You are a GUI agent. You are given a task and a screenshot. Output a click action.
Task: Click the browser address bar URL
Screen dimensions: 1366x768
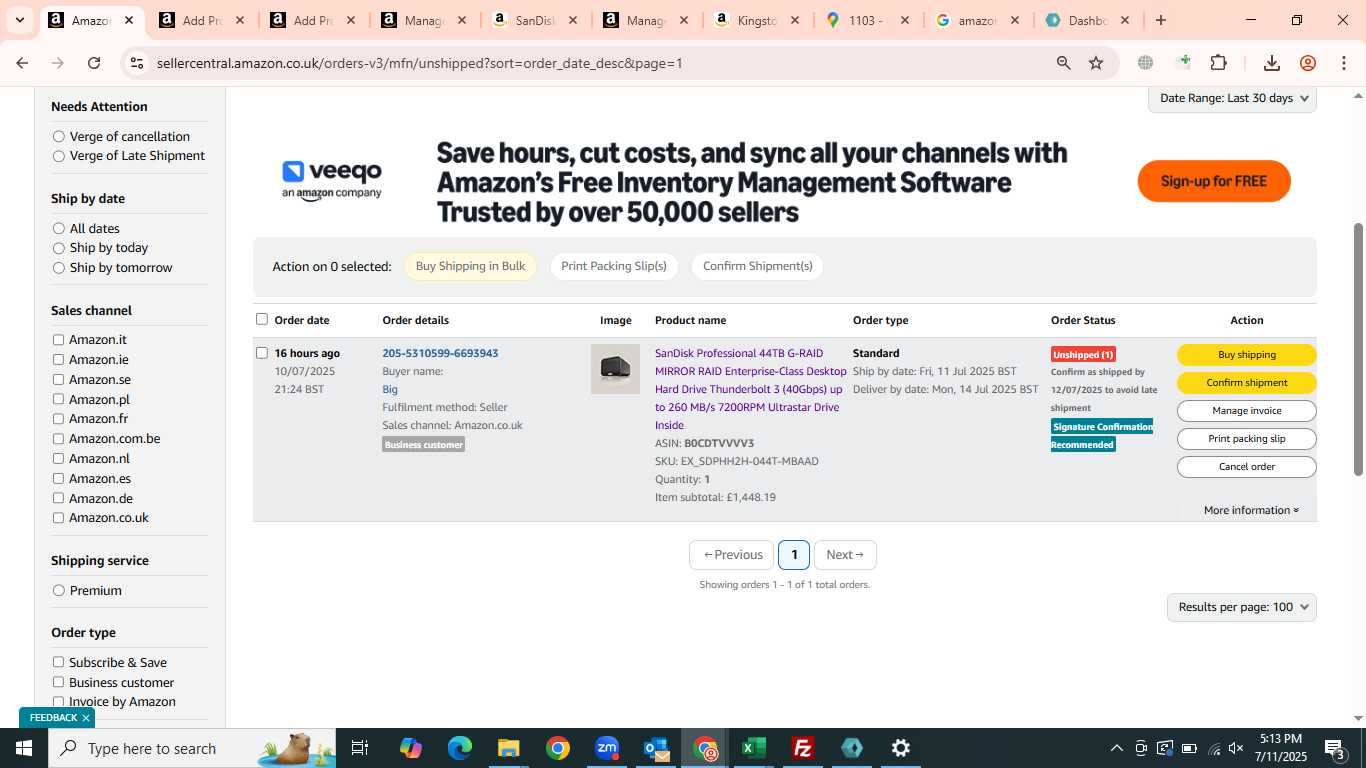(420, 63)
